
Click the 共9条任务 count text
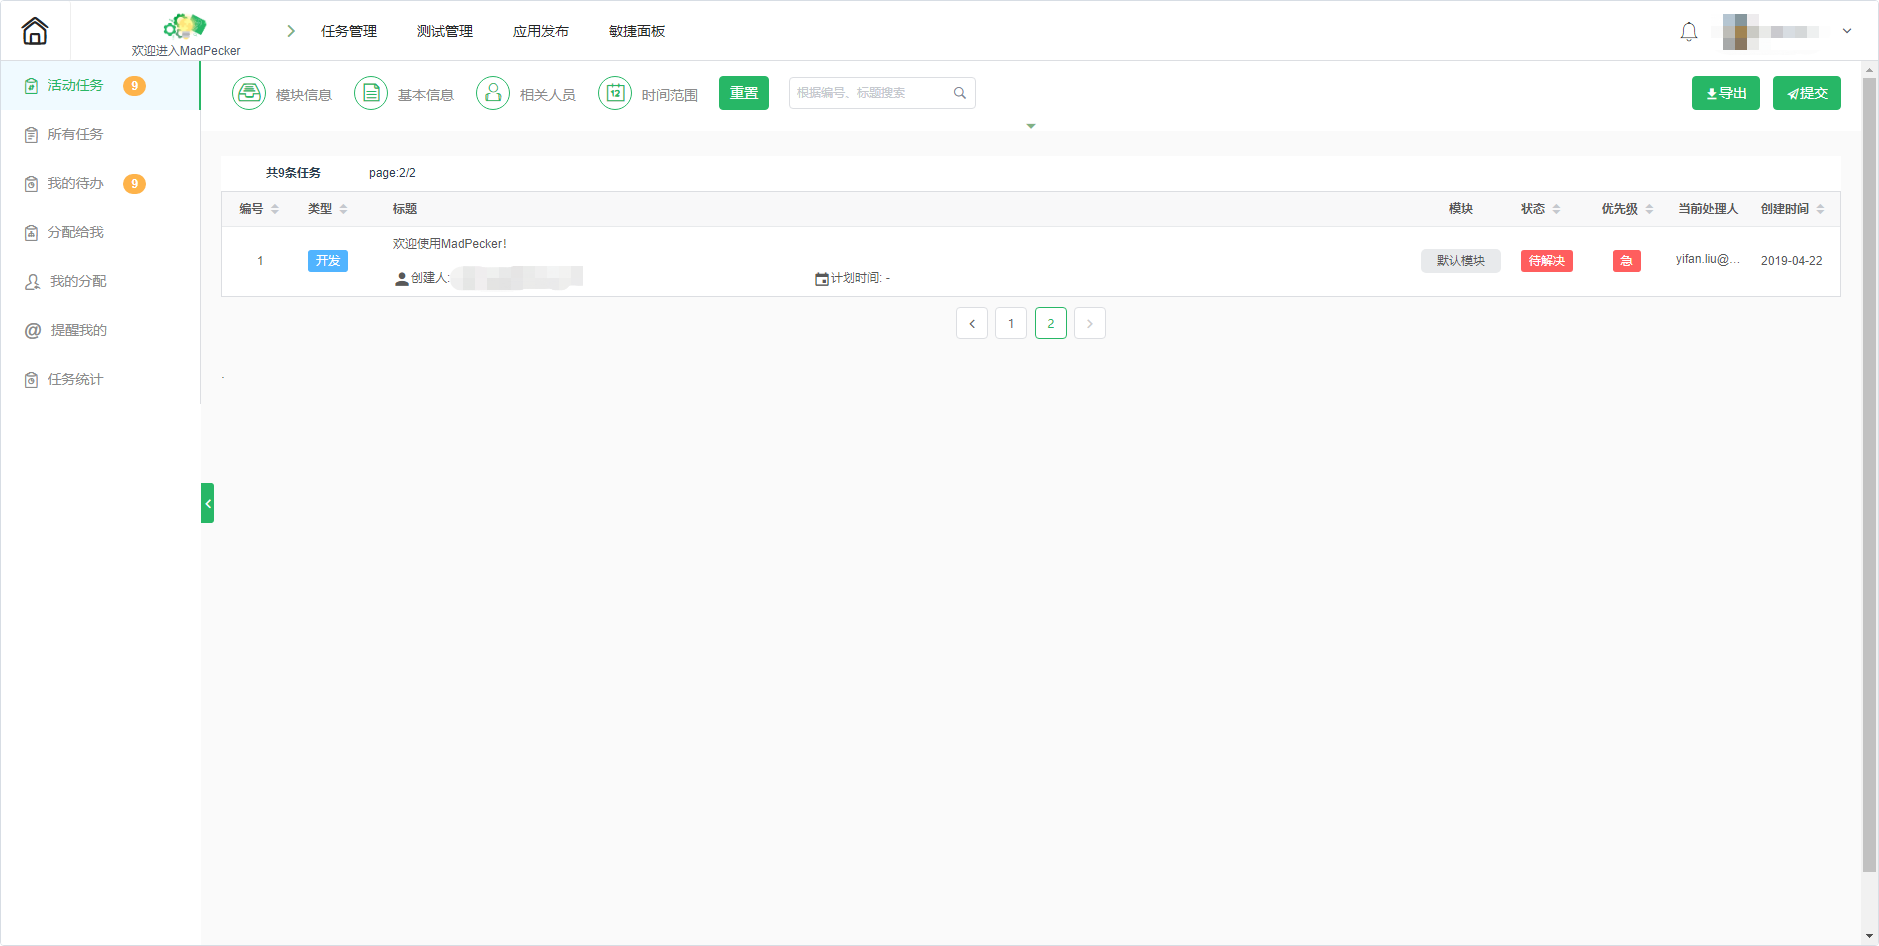[293, 173]
